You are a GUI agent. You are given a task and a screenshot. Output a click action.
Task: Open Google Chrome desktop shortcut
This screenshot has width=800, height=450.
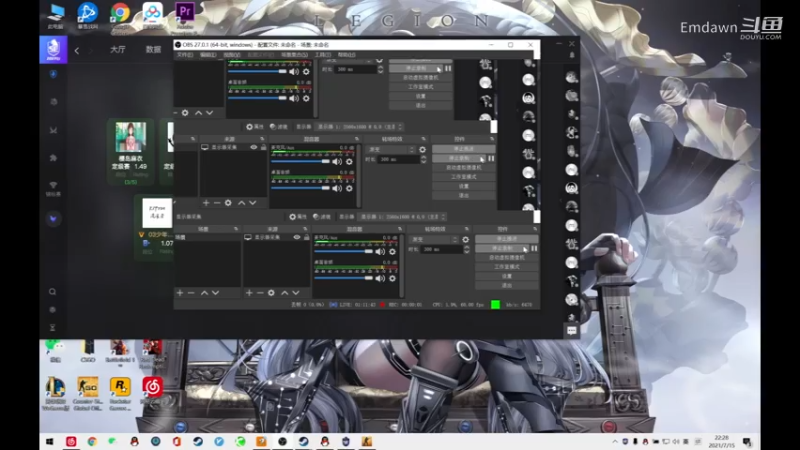click(x=120, y=15)
